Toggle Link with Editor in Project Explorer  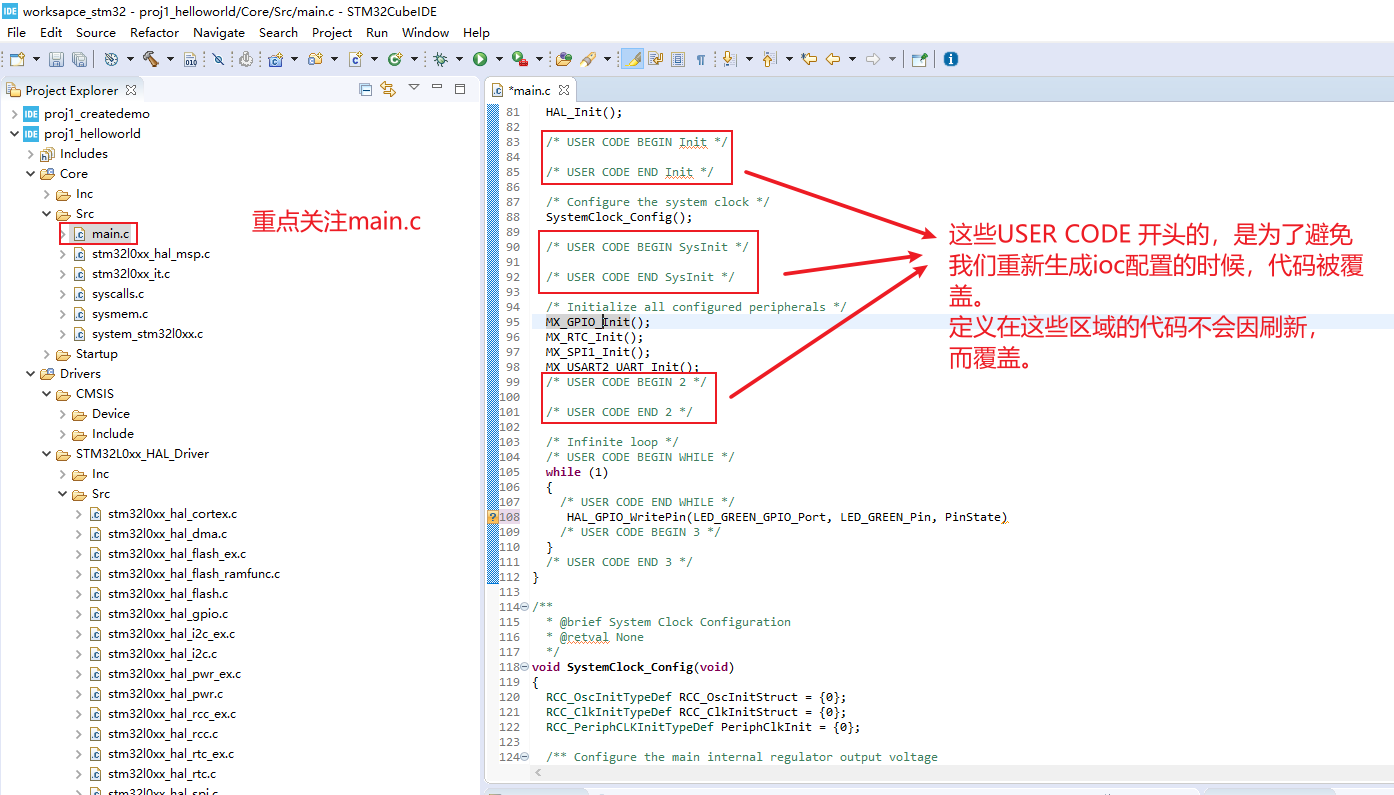pyautogui.click(x=389, y=89)
